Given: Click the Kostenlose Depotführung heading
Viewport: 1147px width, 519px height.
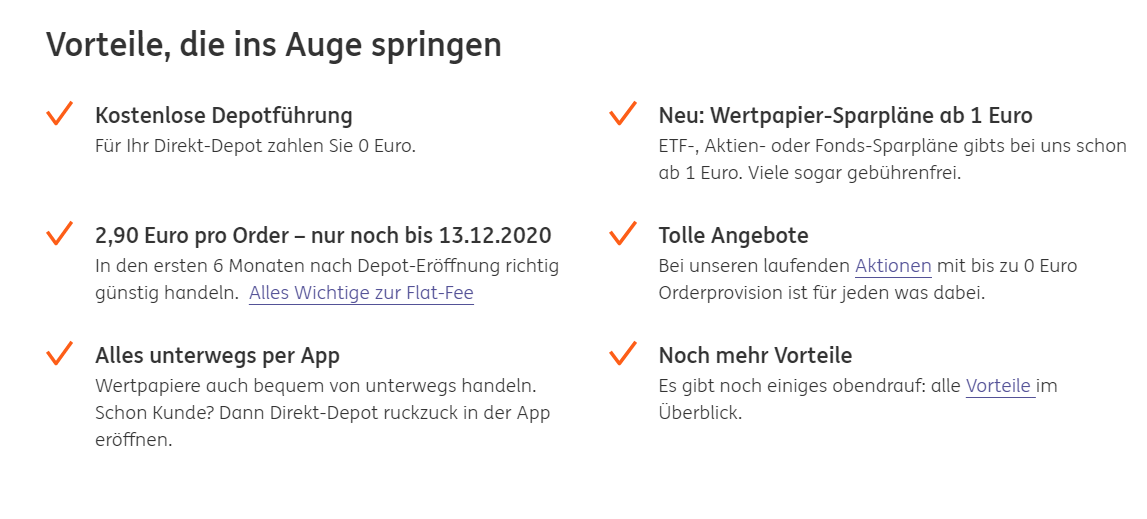Looking at the screenshot, I should (x=224, y=116).
